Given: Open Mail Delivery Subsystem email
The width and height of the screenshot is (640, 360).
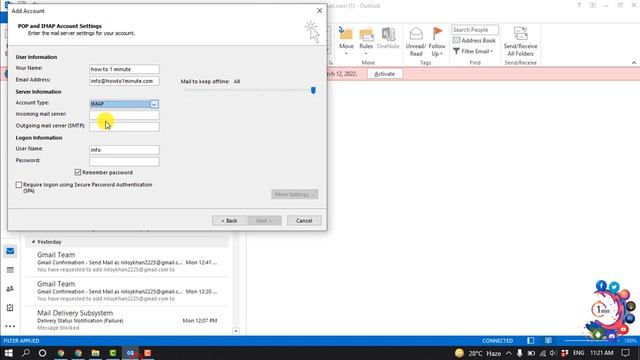Looking at the screenshot, I should click(127, 320).
